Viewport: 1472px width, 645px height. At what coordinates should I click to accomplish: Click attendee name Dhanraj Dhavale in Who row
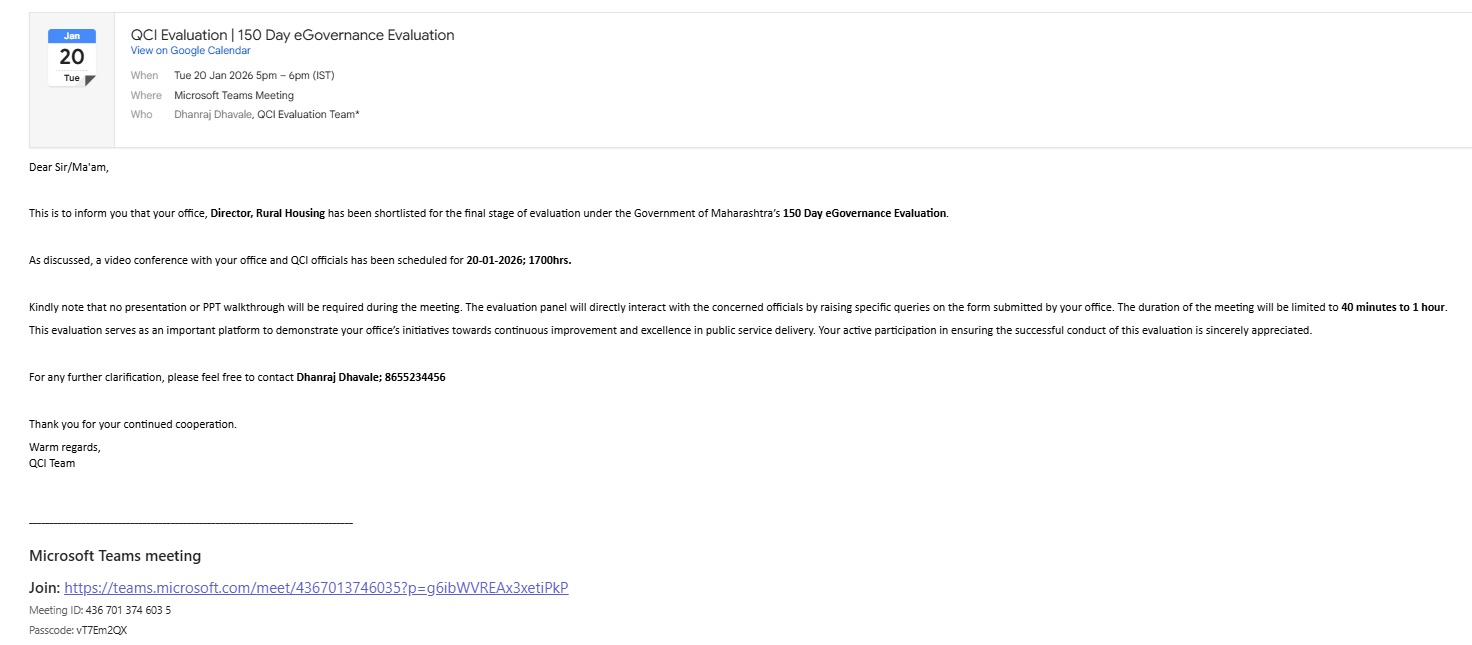pyautogui.click(x=212, y=114)
